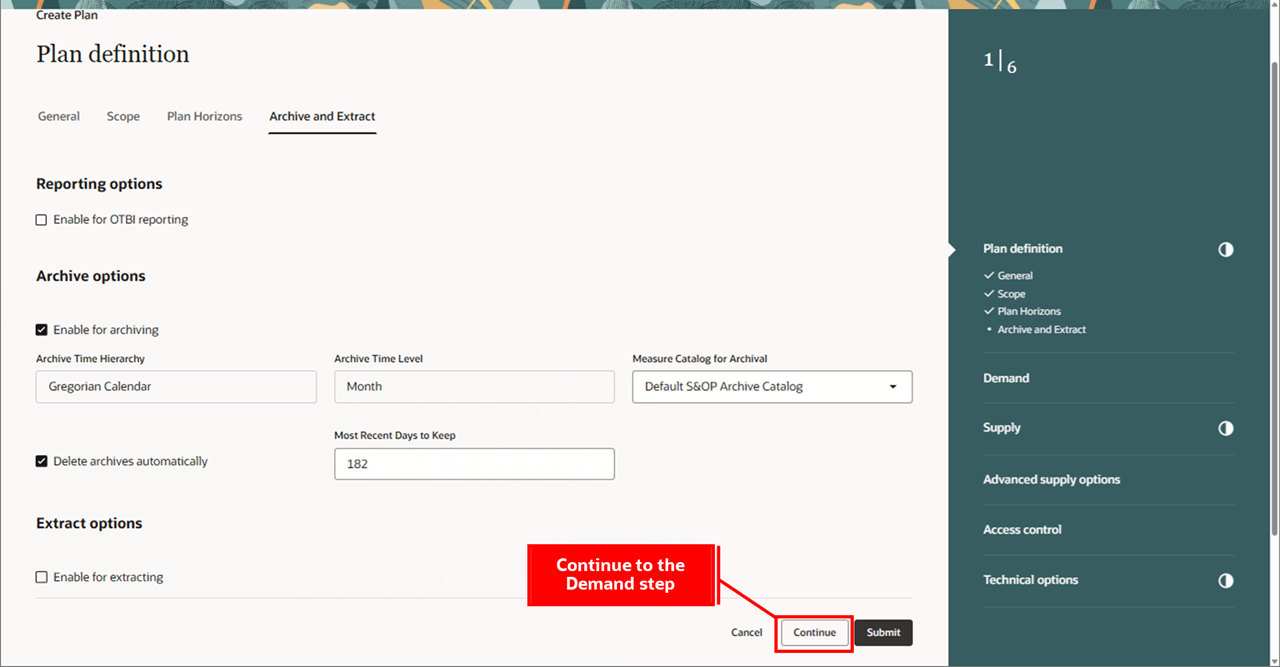1280x667 pixels.
Task: Cancel plan creation
Action: [746, 633]
